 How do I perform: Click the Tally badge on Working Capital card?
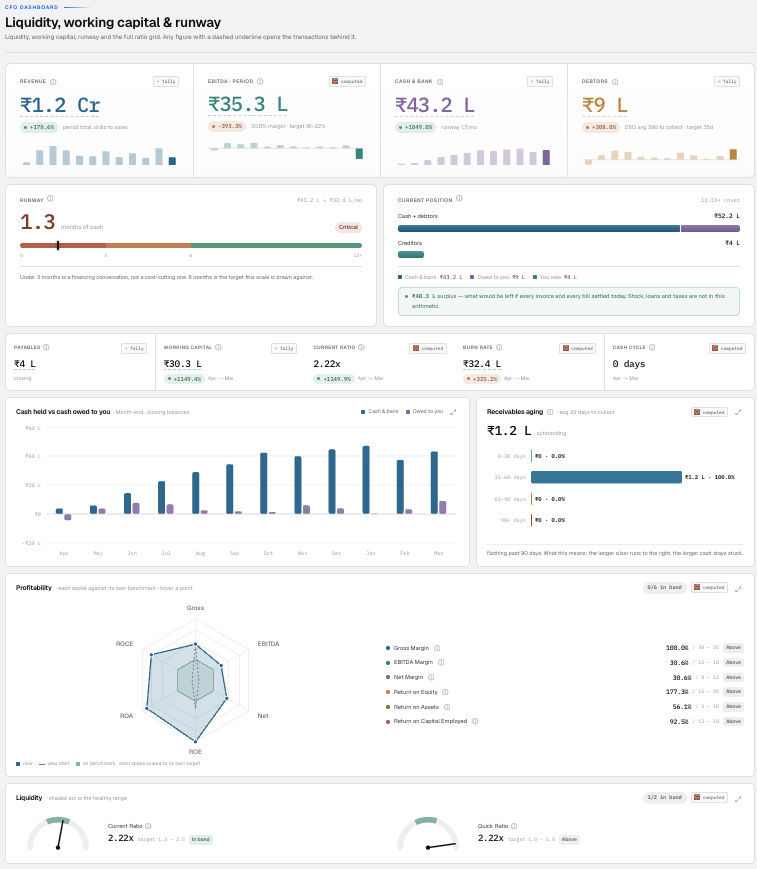point(284,349)
